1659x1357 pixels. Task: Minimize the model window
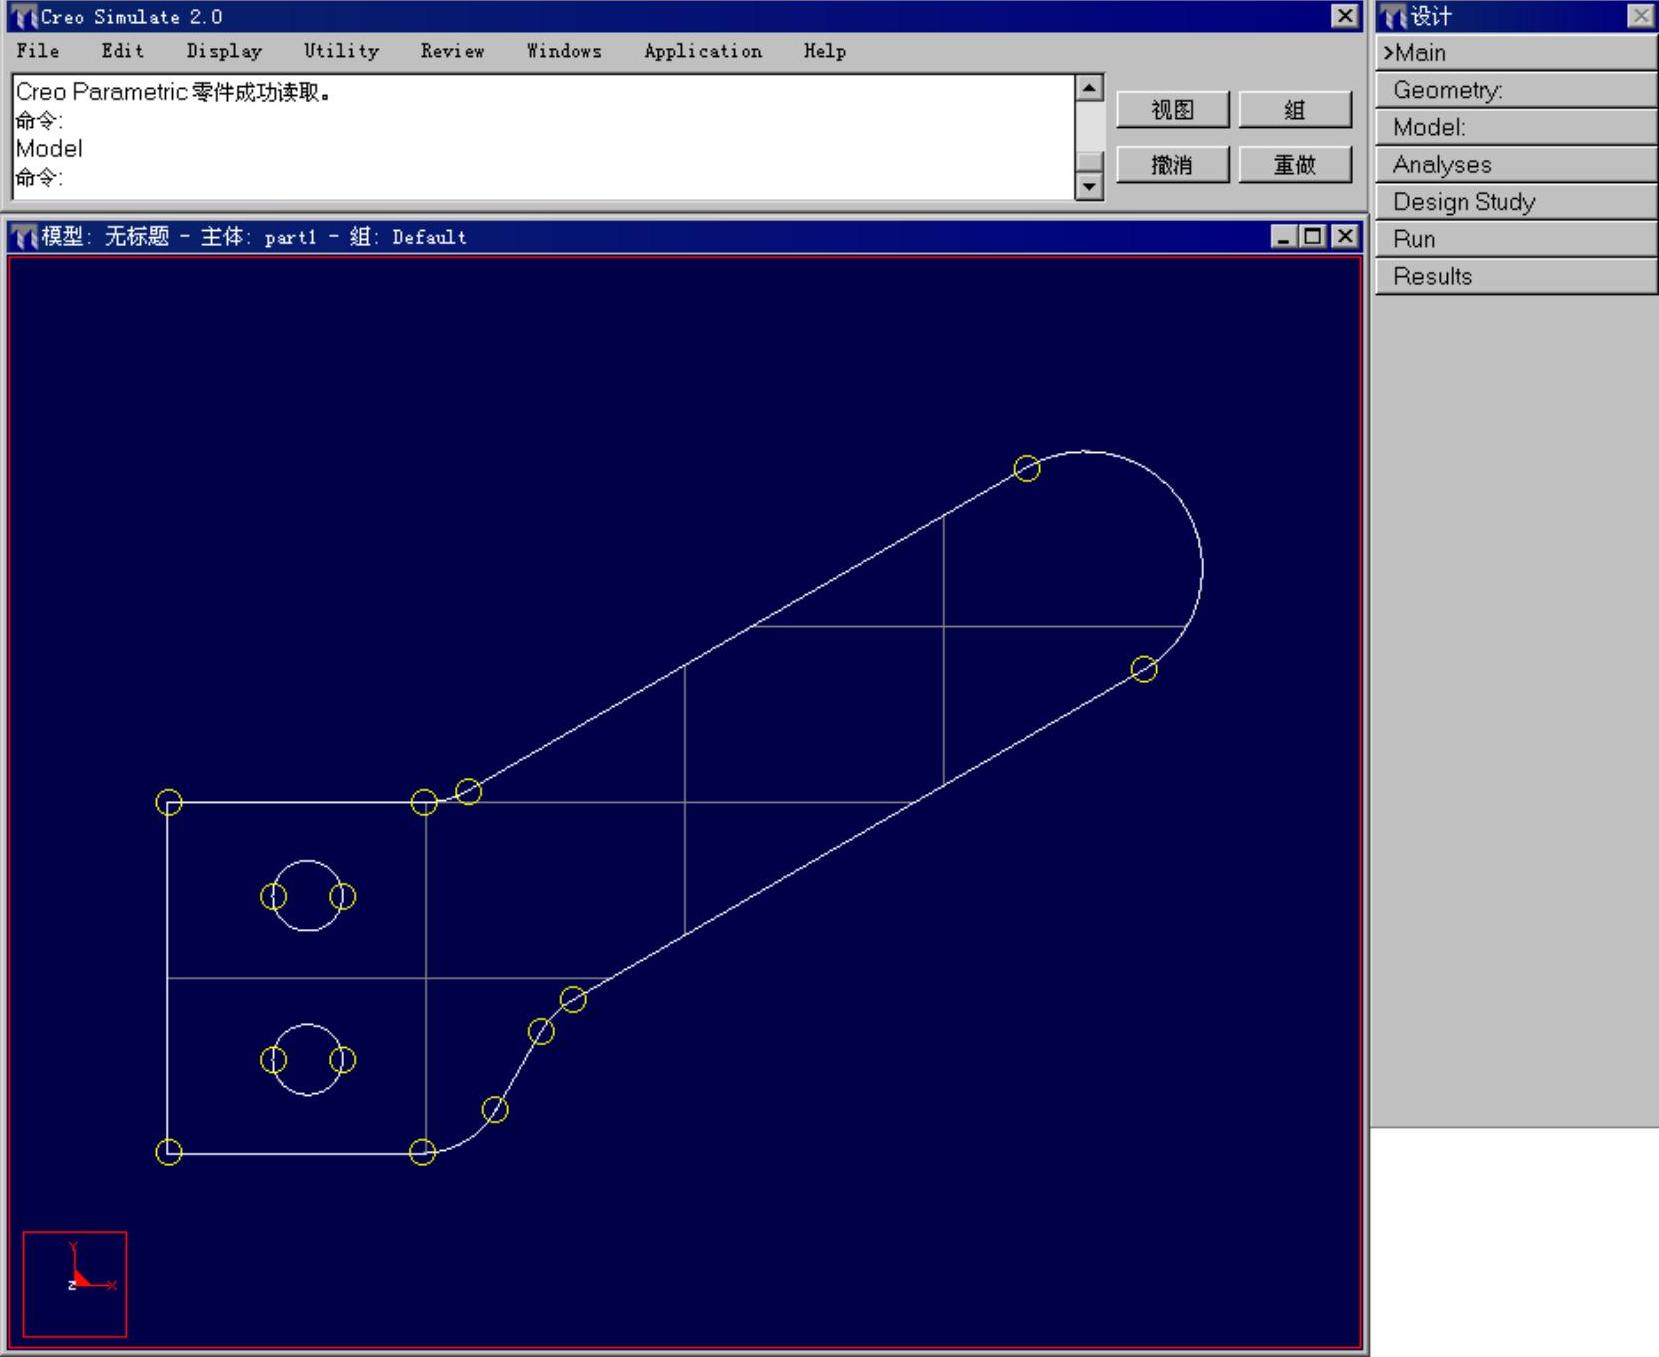pyautogui.click(x=1284, y=236)
